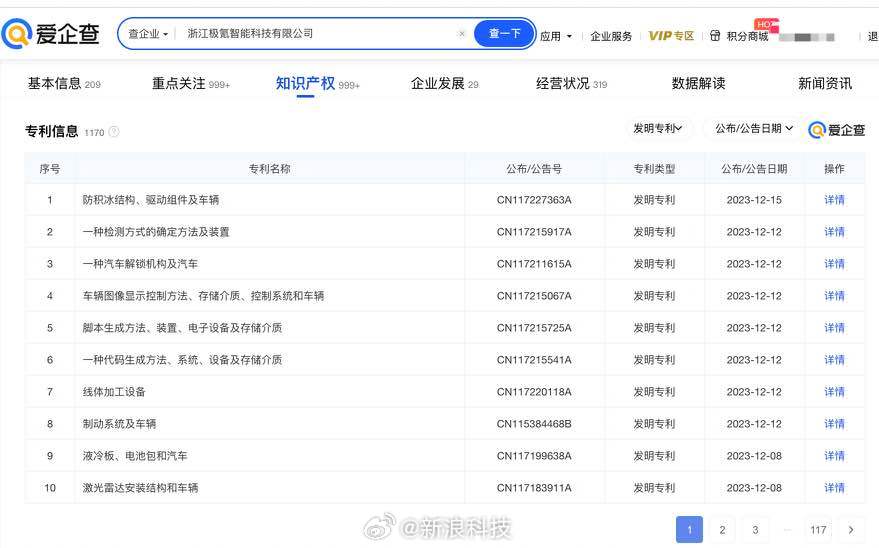
Task: Click patent name 一种汽车解锁机构及汽车
Action: [140, 264]
